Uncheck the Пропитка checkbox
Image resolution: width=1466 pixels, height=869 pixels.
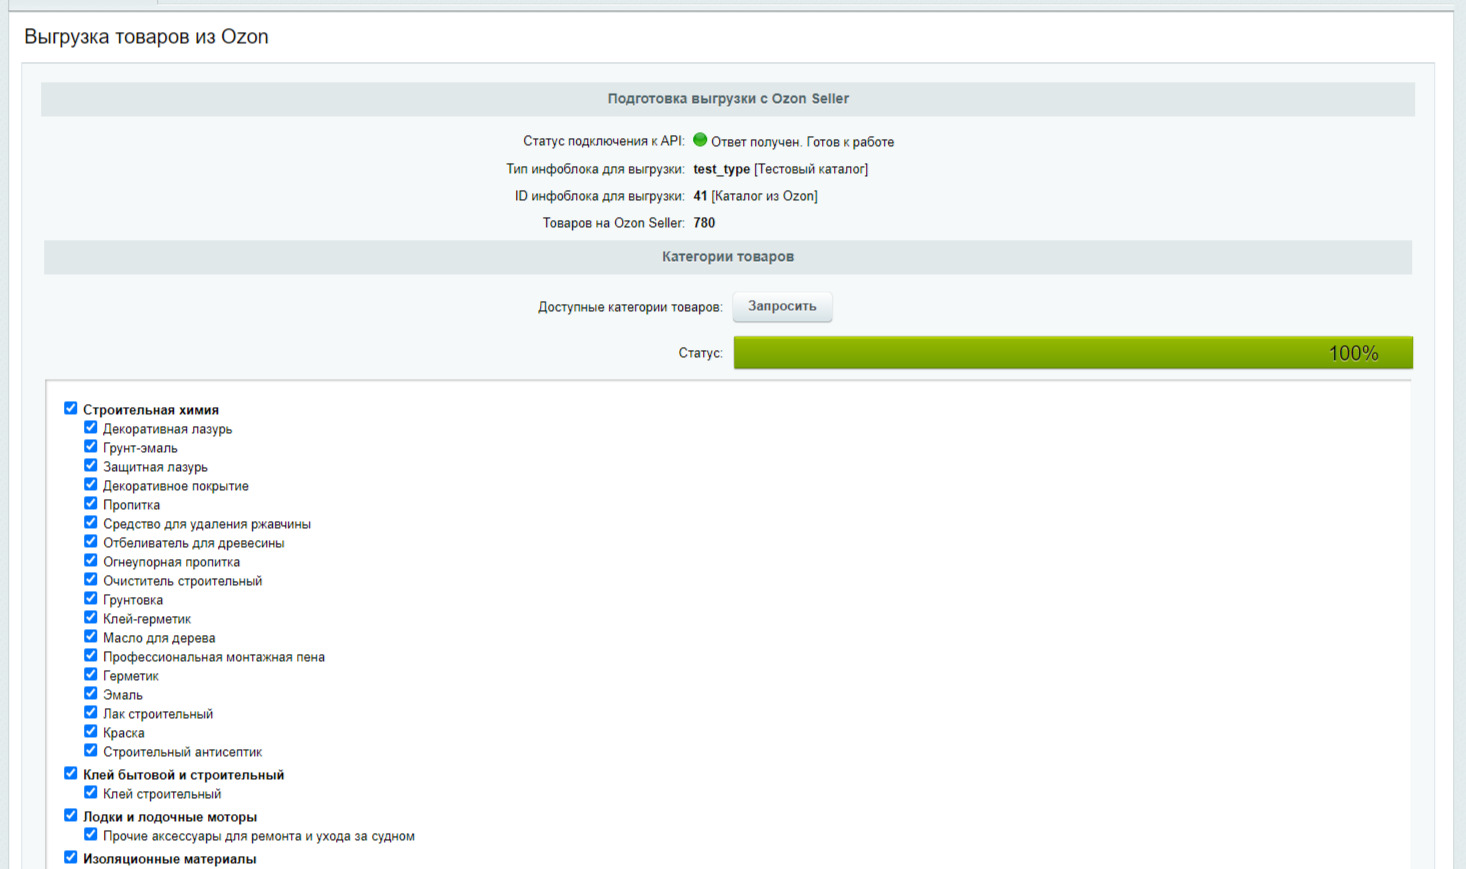[x=91, y=503]
